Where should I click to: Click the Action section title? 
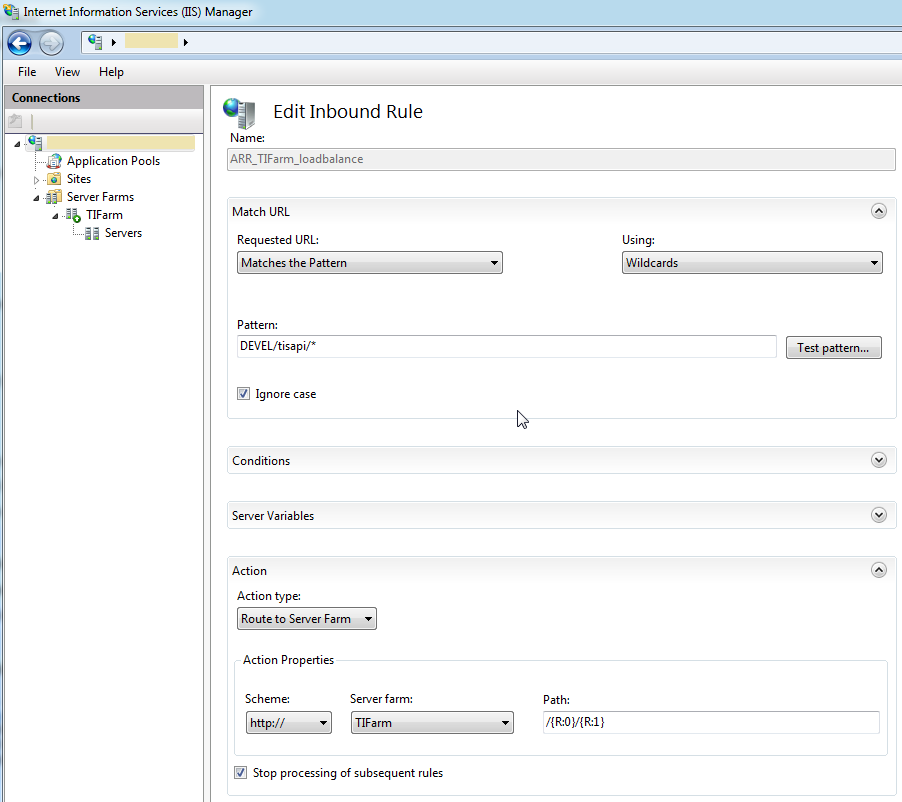point(250,571)
